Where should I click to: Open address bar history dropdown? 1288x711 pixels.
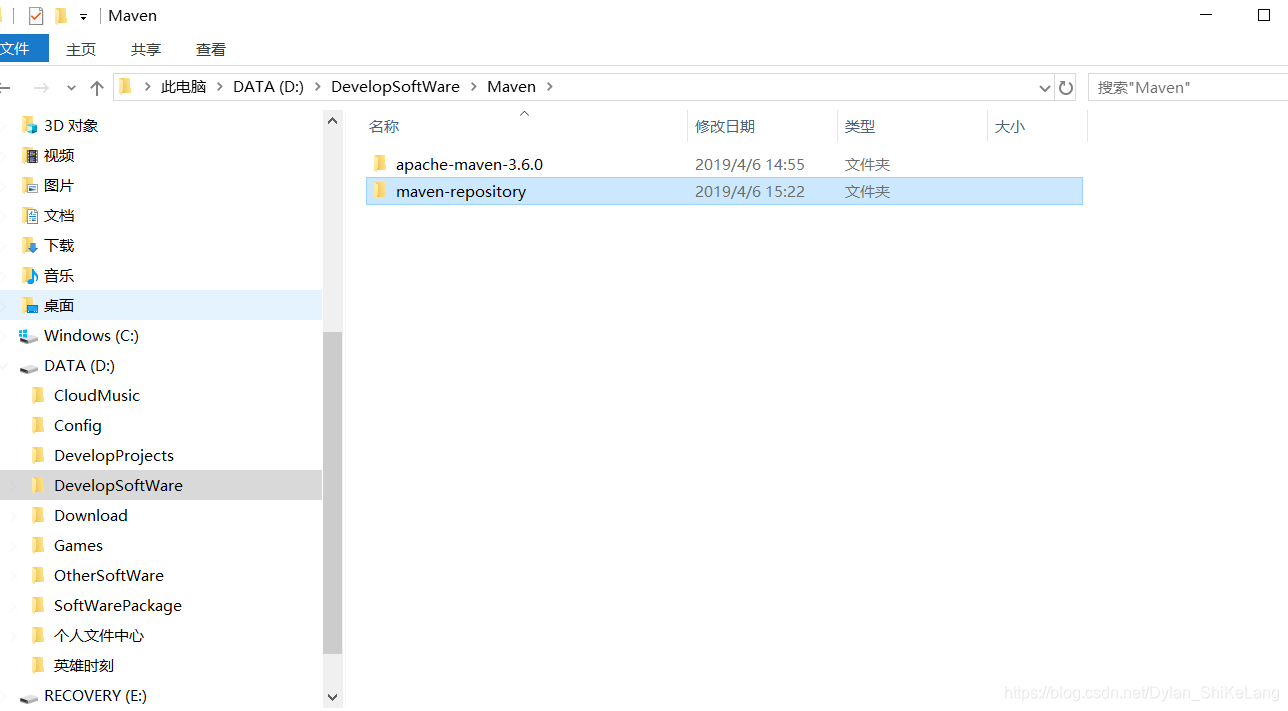(1045, 88)
